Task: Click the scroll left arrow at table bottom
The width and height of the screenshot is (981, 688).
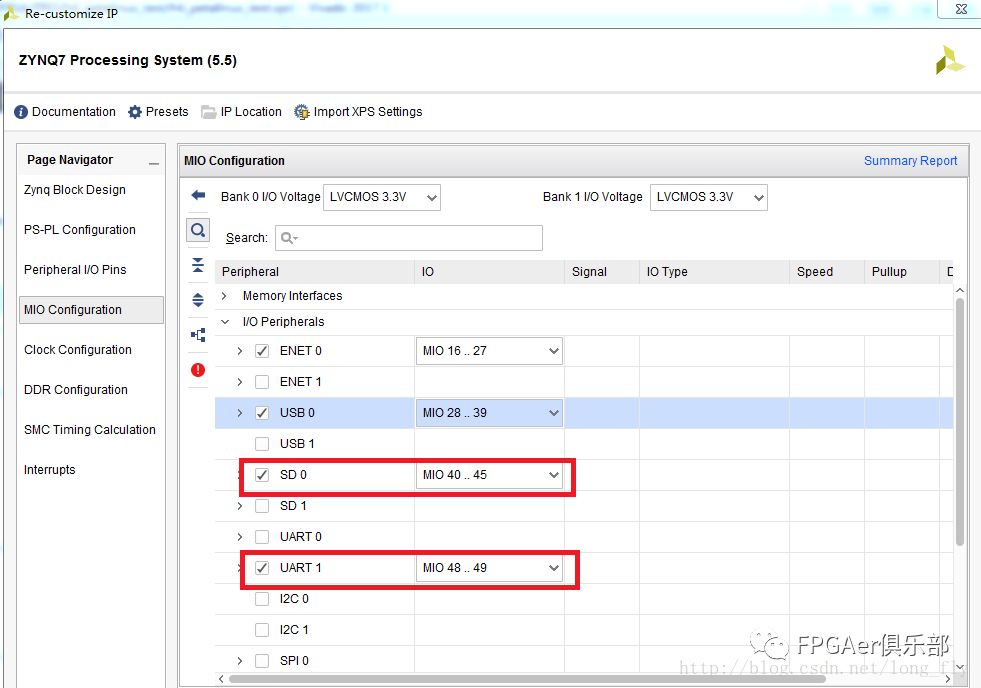Action: click(221, 679)
